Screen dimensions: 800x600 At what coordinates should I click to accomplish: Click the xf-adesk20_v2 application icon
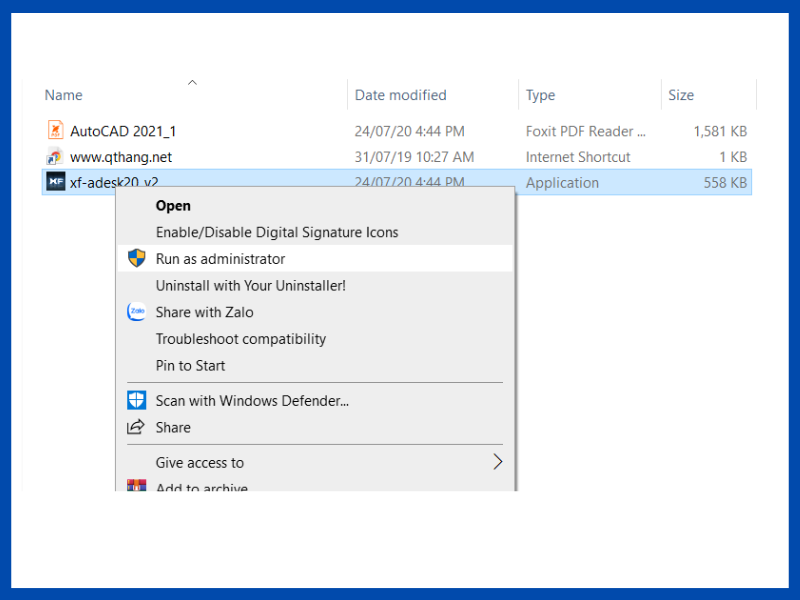55,182
